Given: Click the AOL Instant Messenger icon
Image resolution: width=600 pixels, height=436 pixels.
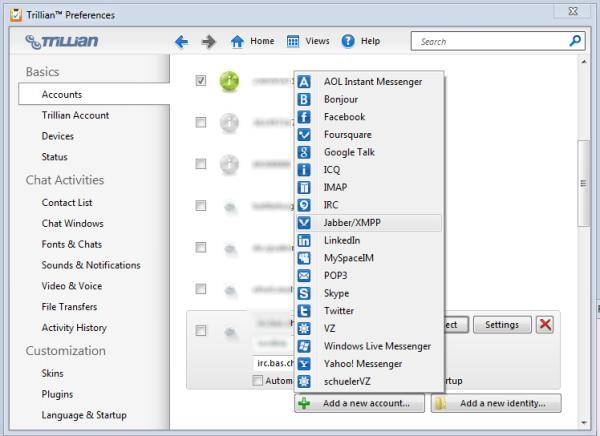Looking at the screenshot, I should coord(305,81).
